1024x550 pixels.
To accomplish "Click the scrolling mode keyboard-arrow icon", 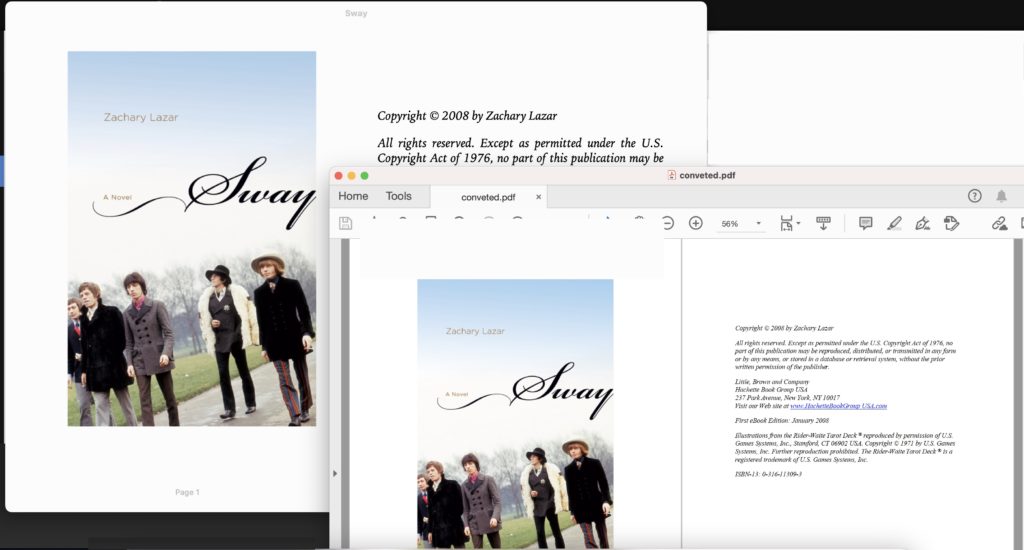I will (824, 223).
